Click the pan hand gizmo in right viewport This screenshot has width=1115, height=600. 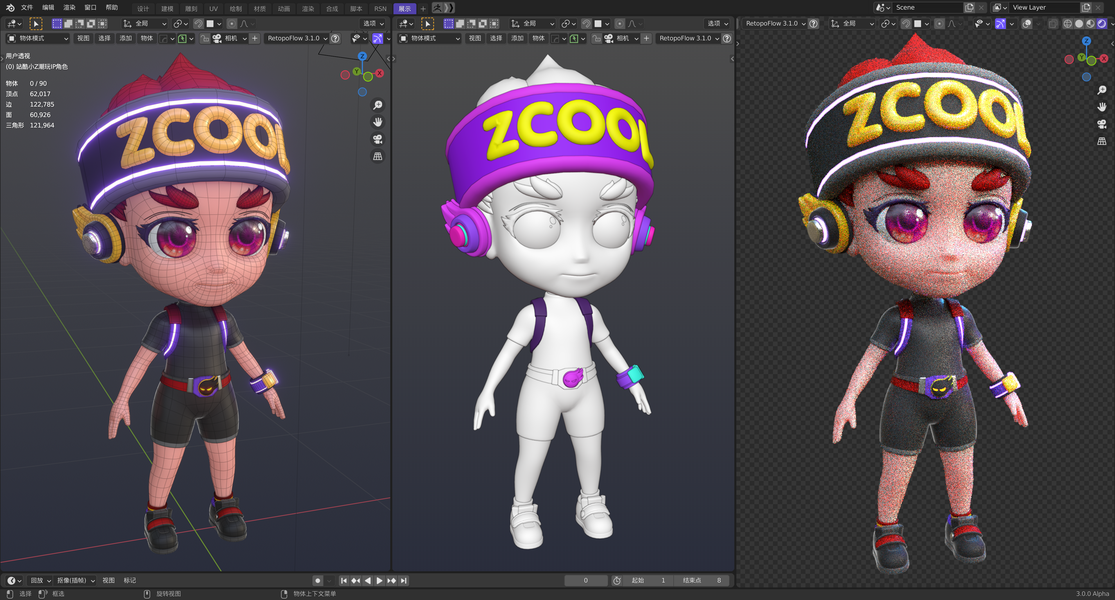coord(1101,107)
